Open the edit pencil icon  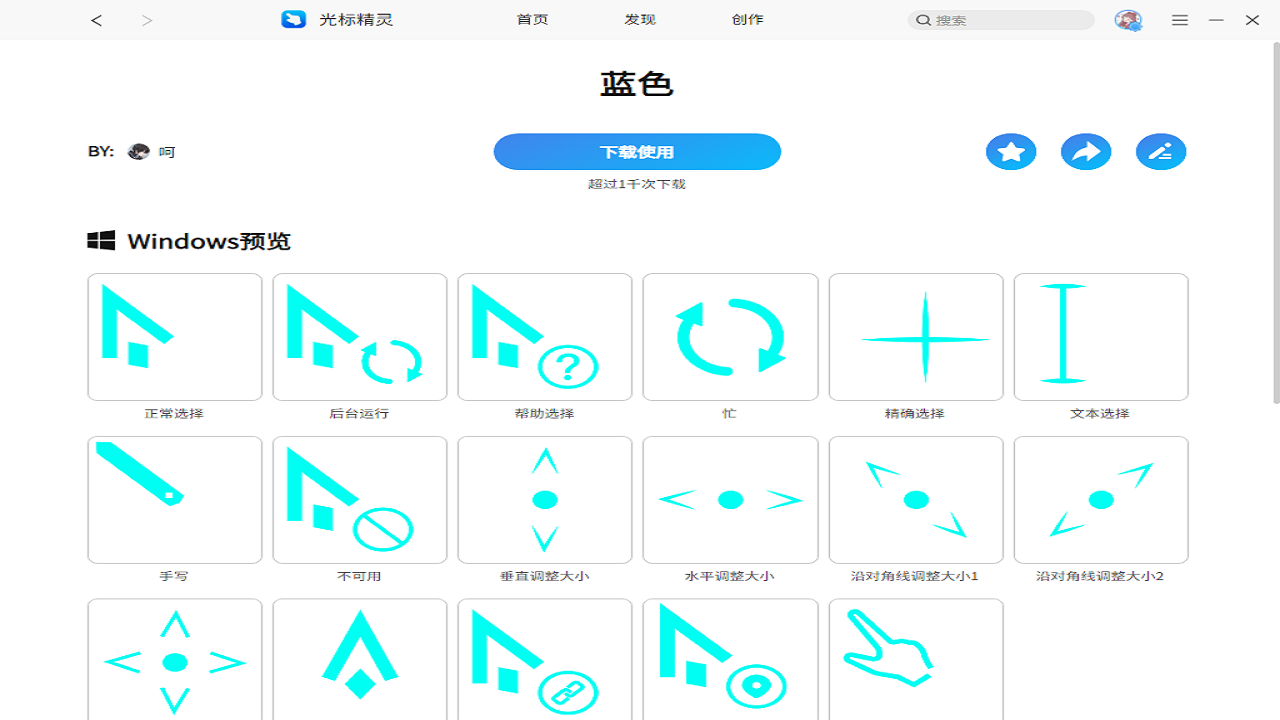[x=1160, y=151]
